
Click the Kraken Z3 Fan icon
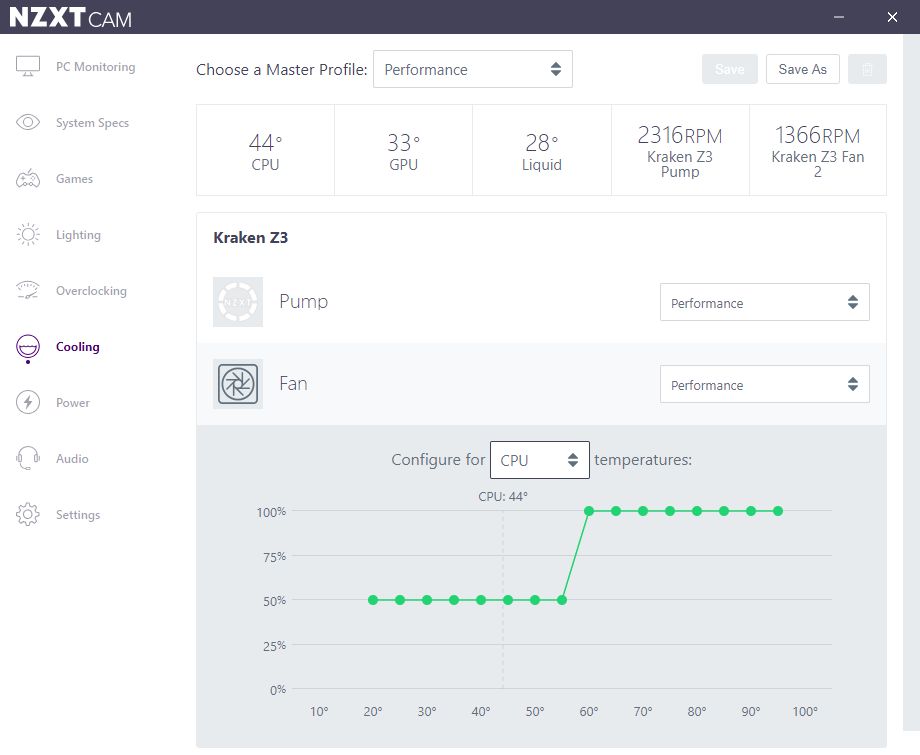click(238, 384)
